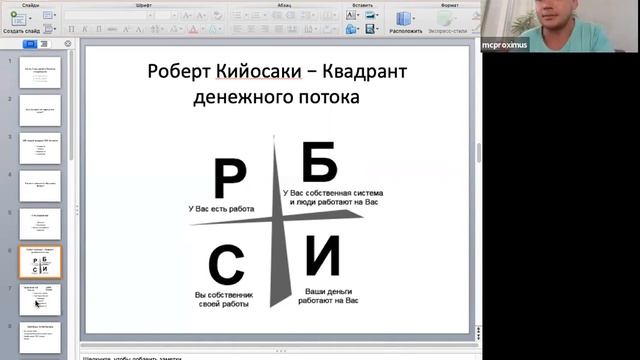
Task: Decrease the paragraph indent
Action: pos(277,16)
